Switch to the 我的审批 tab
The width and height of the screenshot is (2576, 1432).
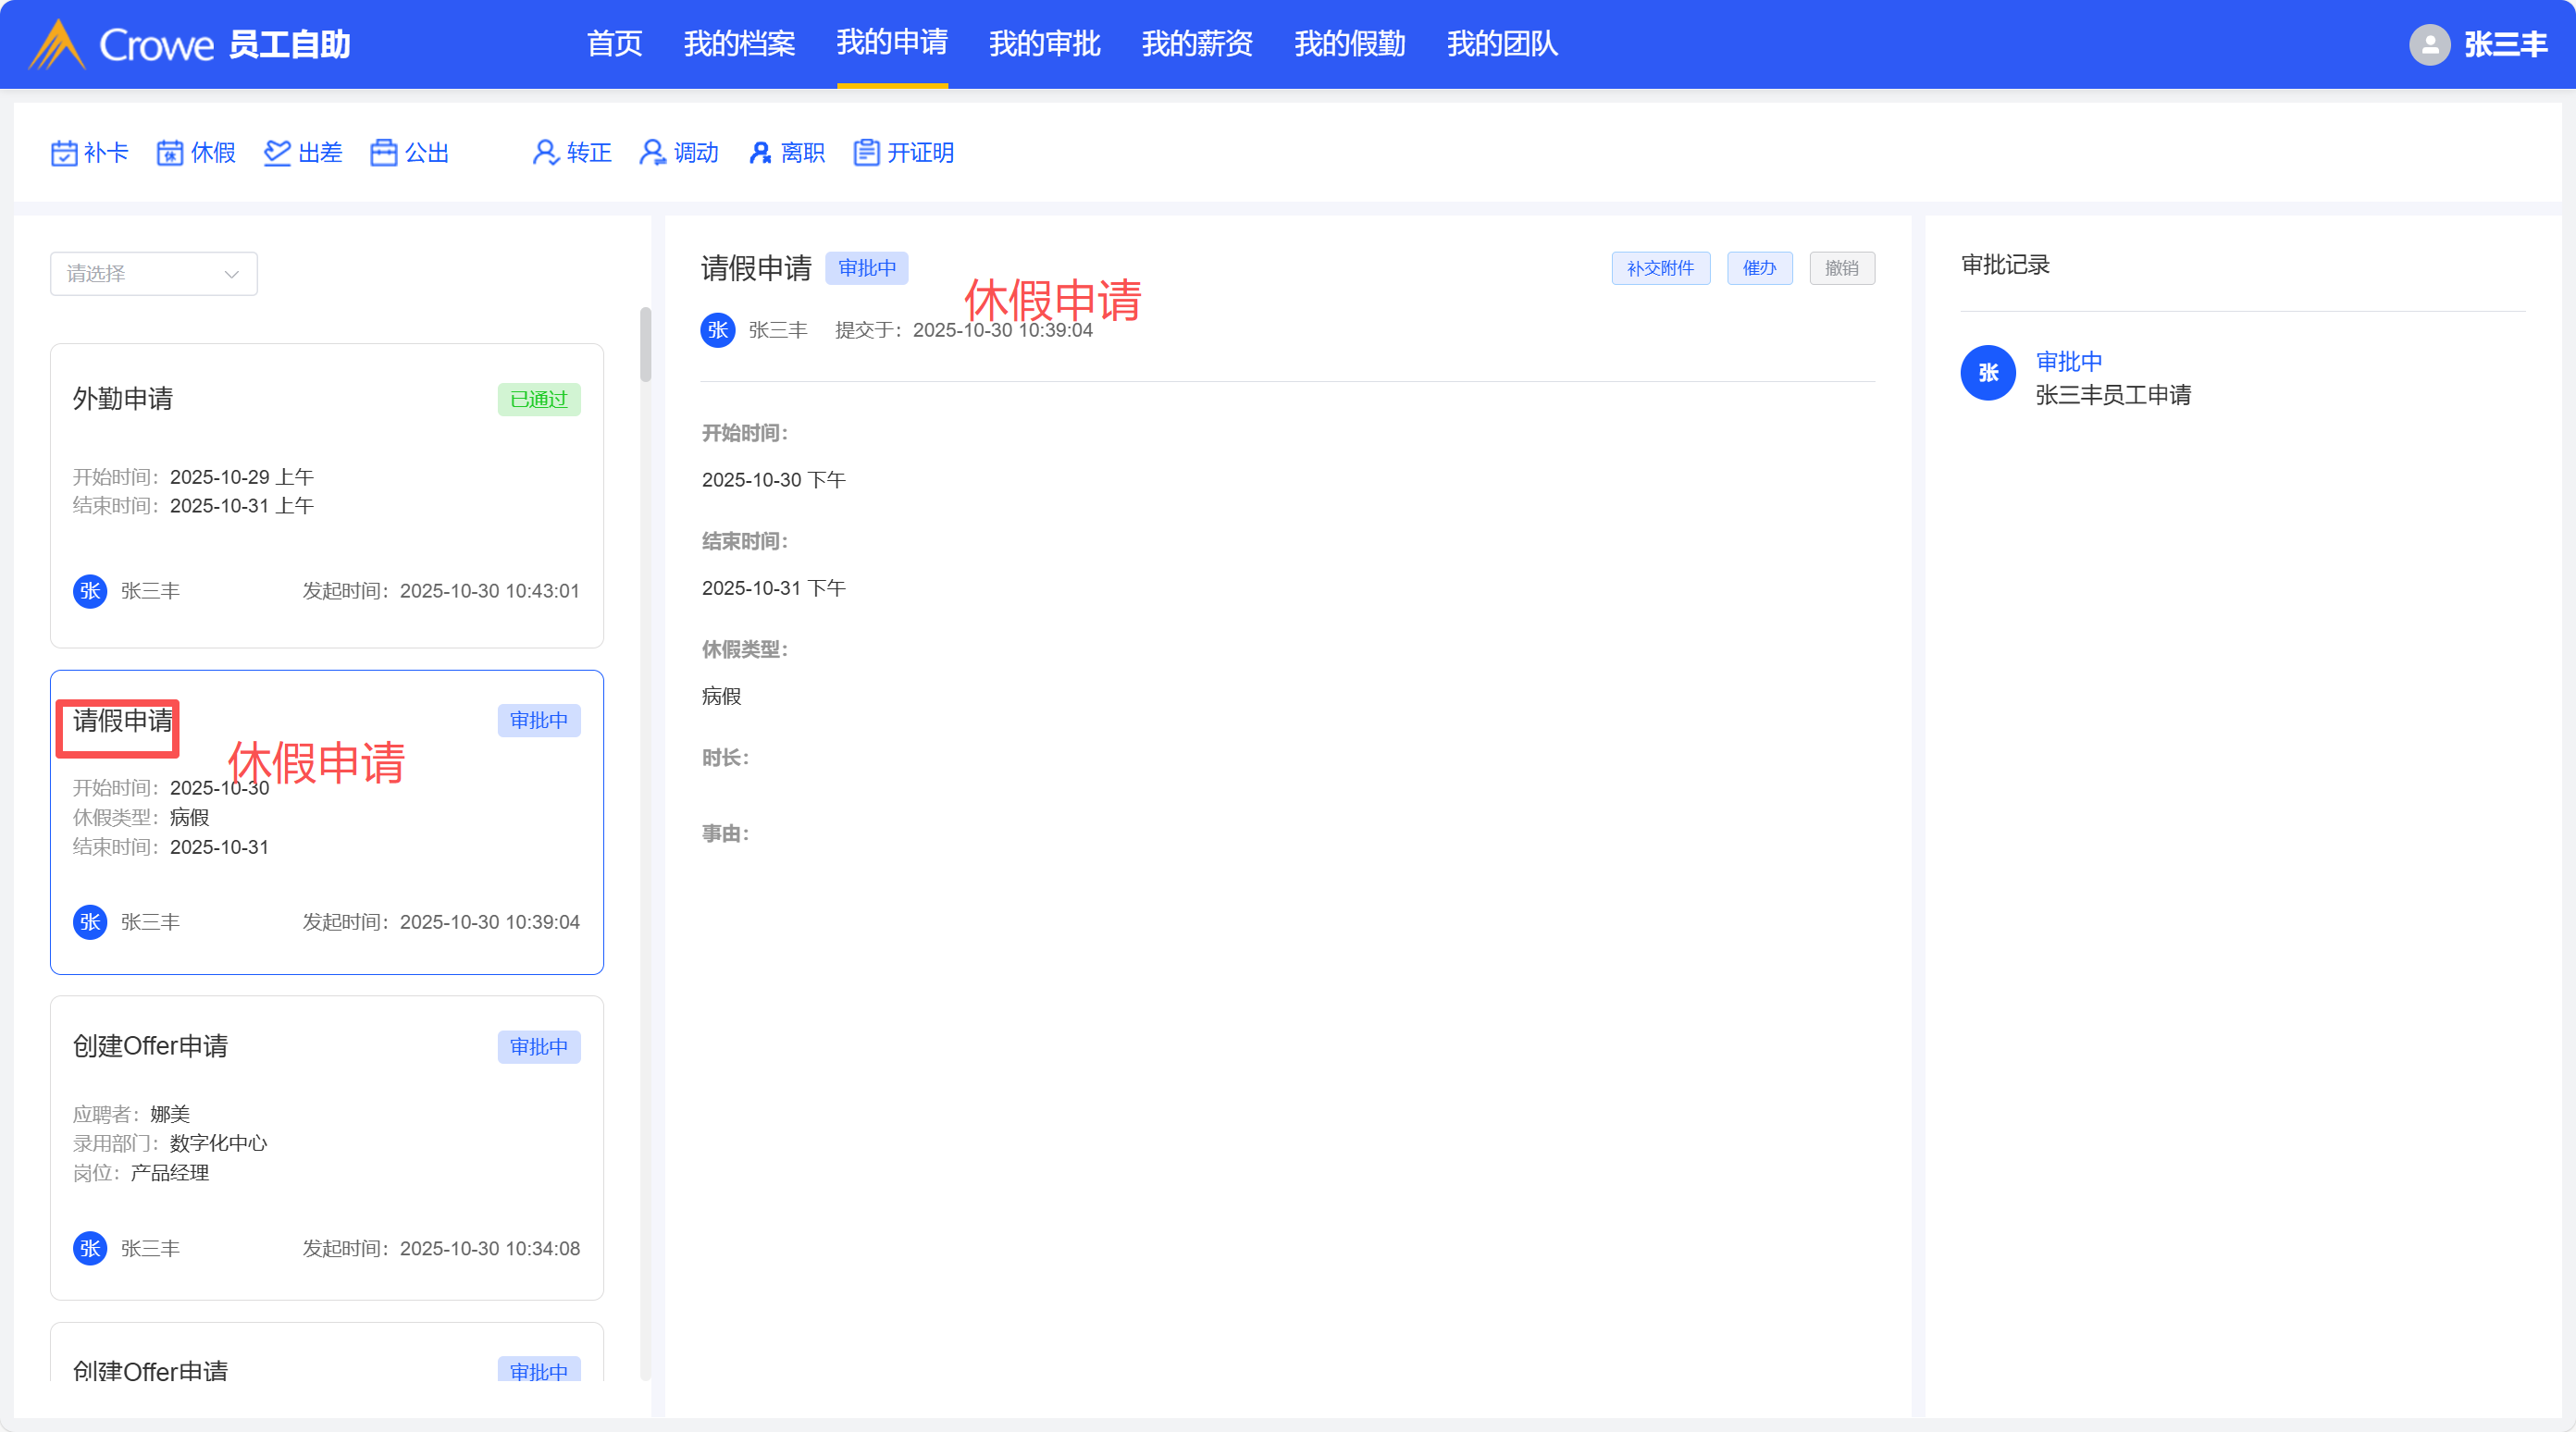point(1043,44)
